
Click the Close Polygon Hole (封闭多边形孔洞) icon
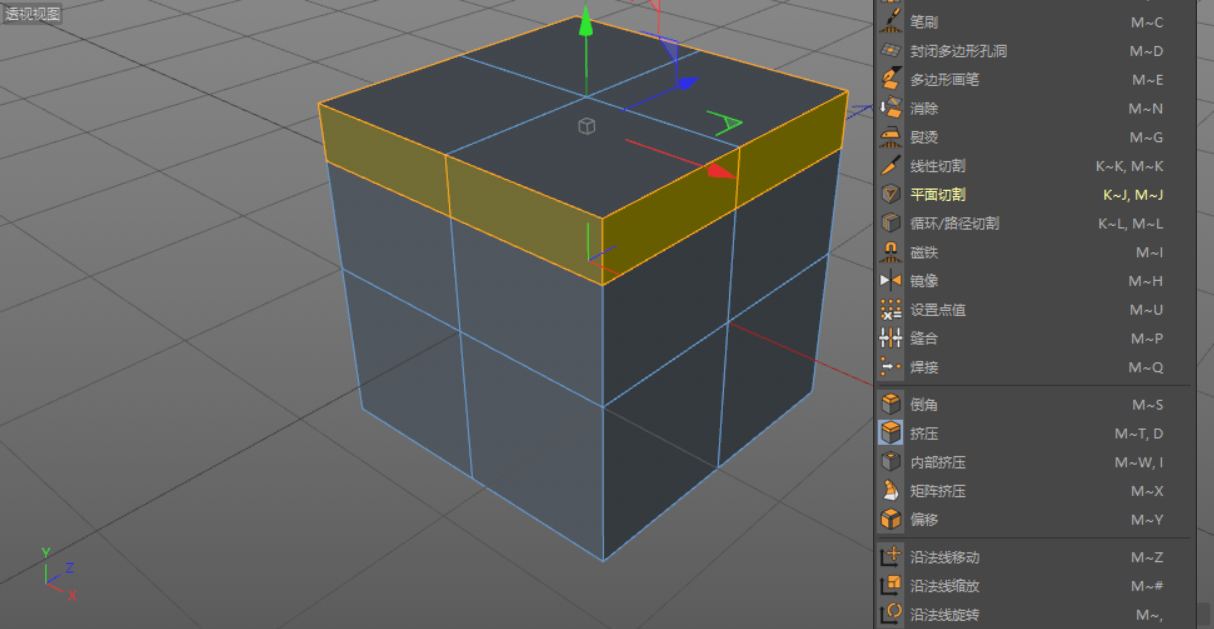(x=890, y=51)
